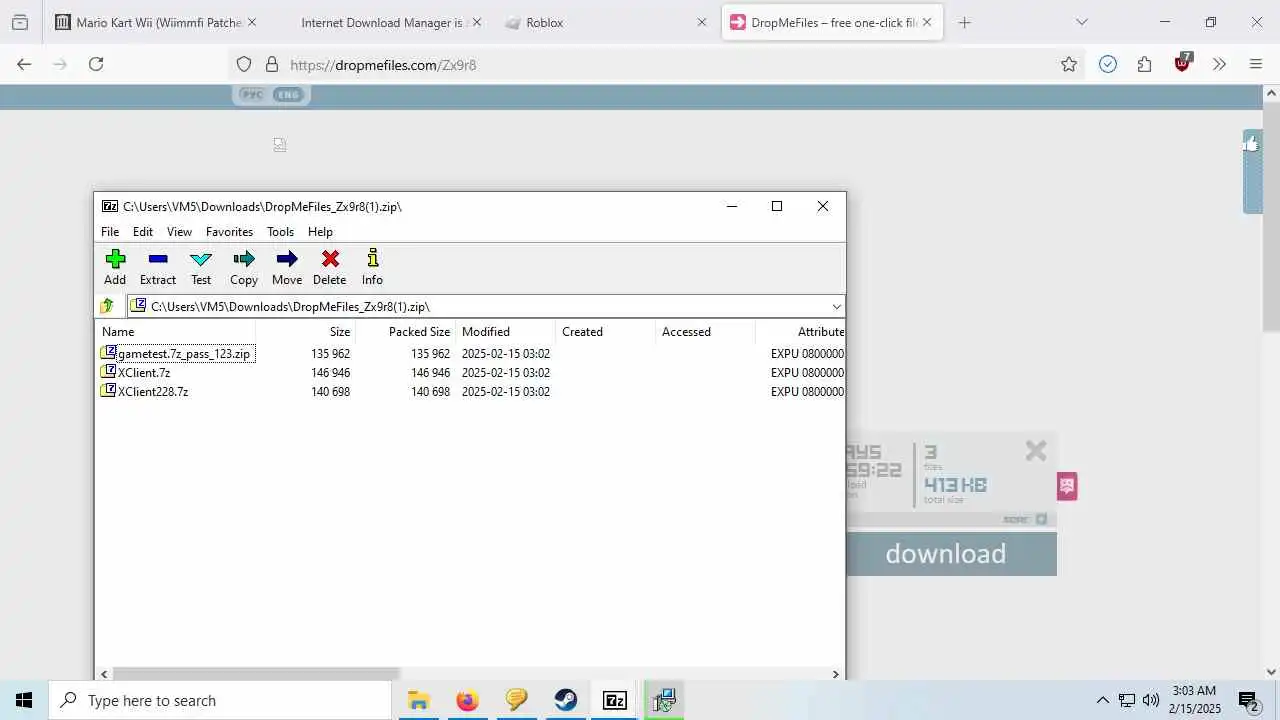This screenshot has width=1280, height=720.
Task: Click the taskbar search box
Action: pos(220,700)
